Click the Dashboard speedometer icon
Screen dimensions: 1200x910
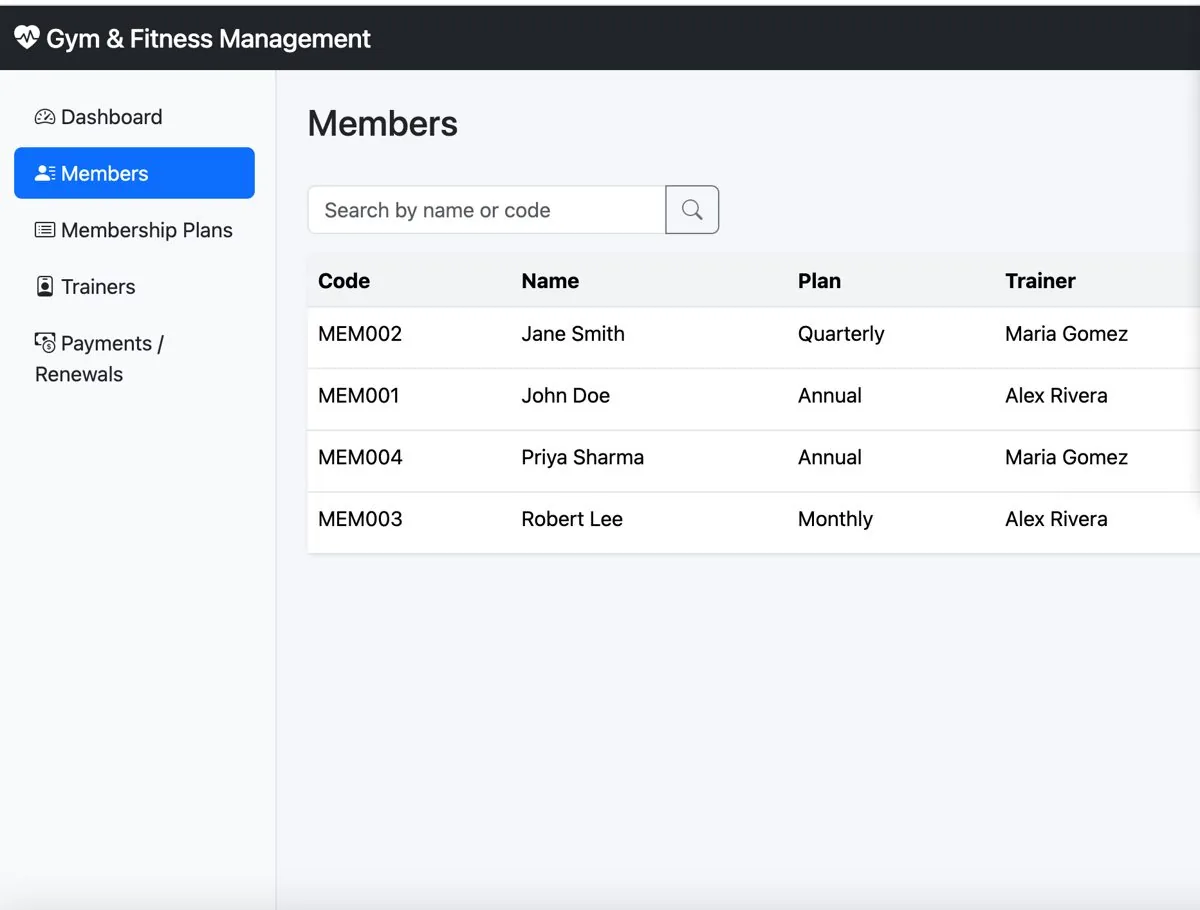pyautogui.click(x=45, y=117)
